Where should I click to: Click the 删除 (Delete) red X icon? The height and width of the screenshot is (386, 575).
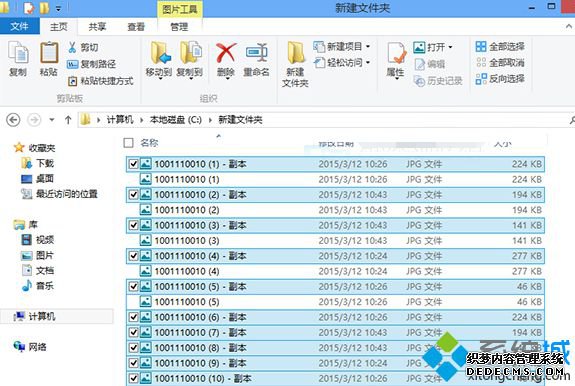point(226,53)
